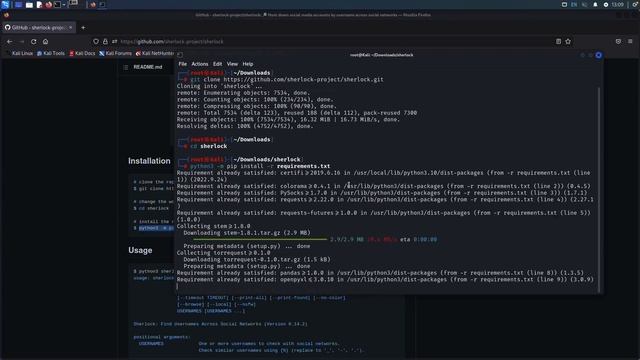Open the Kali Tools bookmark
Viewport: 640px width, 360px height.
tap(51, 53)
